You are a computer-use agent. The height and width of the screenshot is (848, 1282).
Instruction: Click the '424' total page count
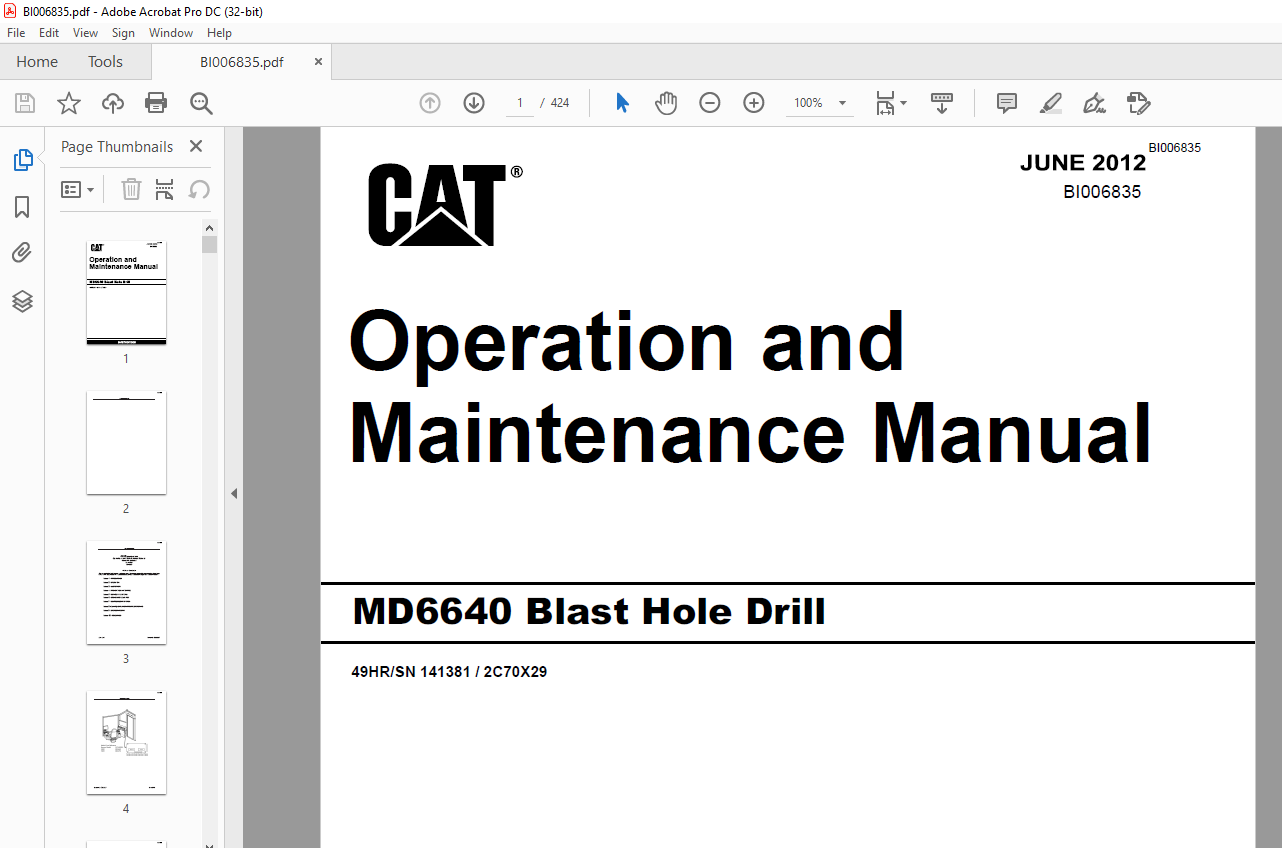(x=560, y=103)
